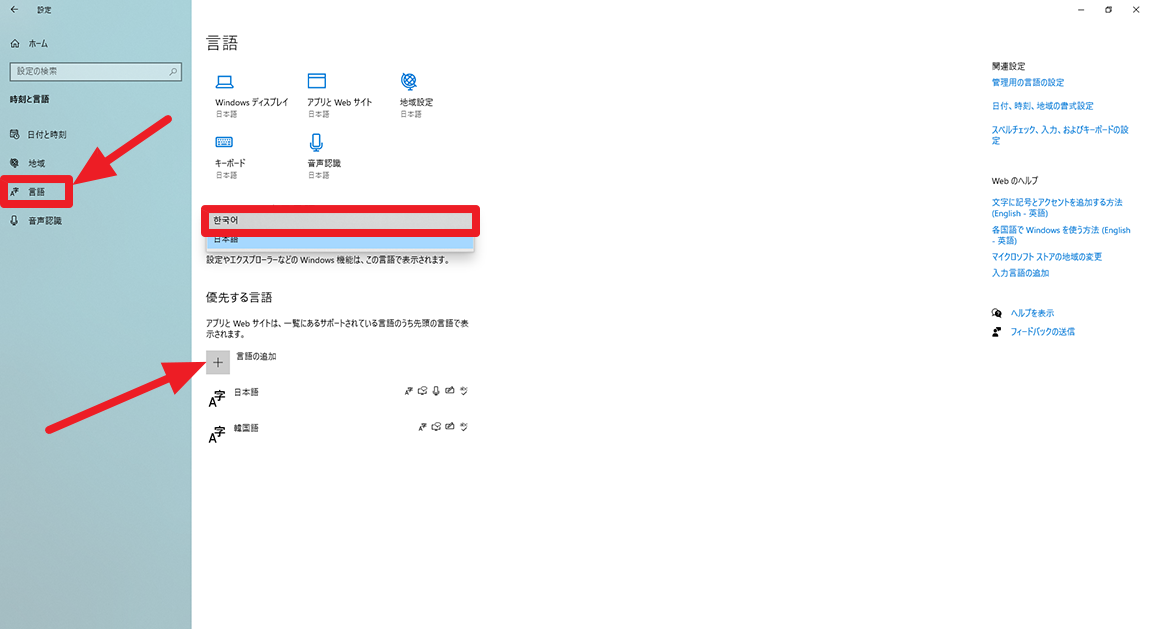Select 日本語 in preferred languages list
Image resolution: width=1150 pixels, height=629 pixels.
click(246, 392)
